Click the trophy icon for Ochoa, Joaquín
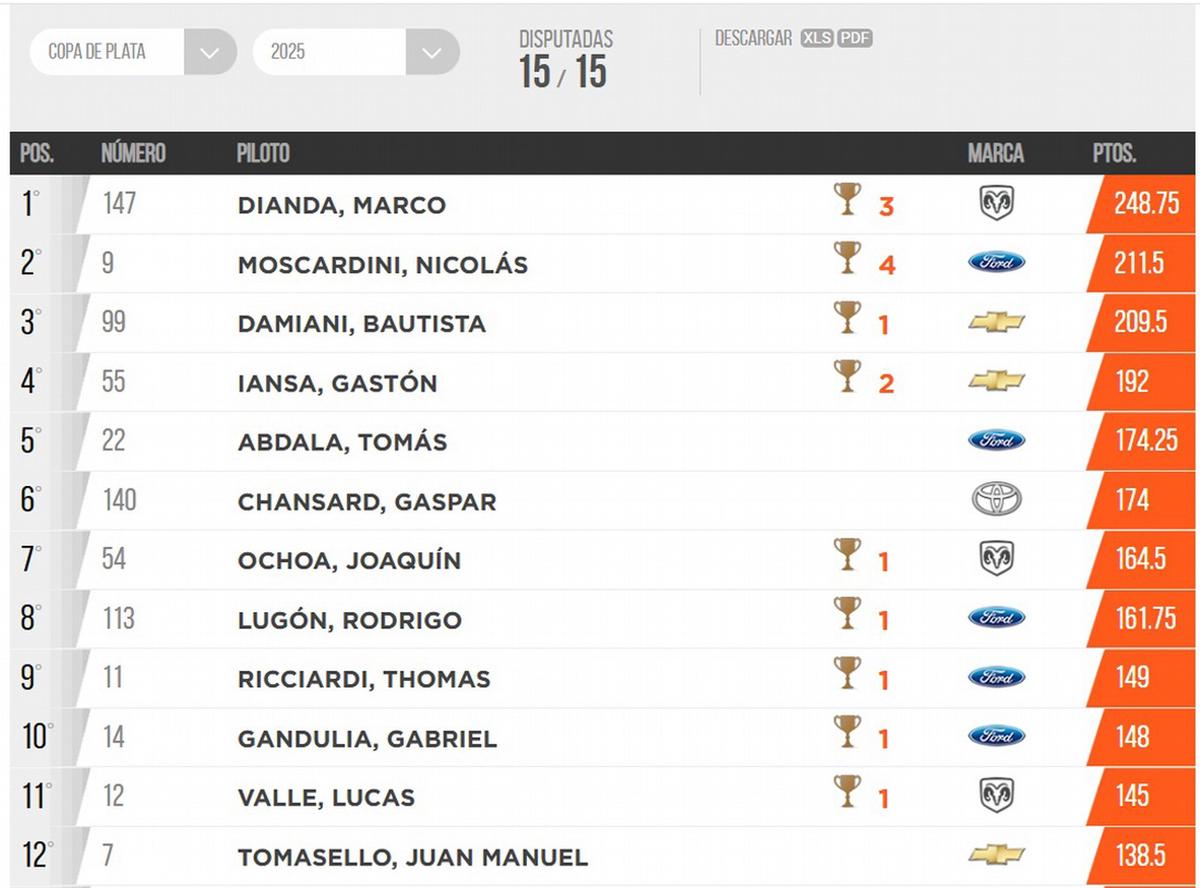1200x888 pixels. click(847, 555)
